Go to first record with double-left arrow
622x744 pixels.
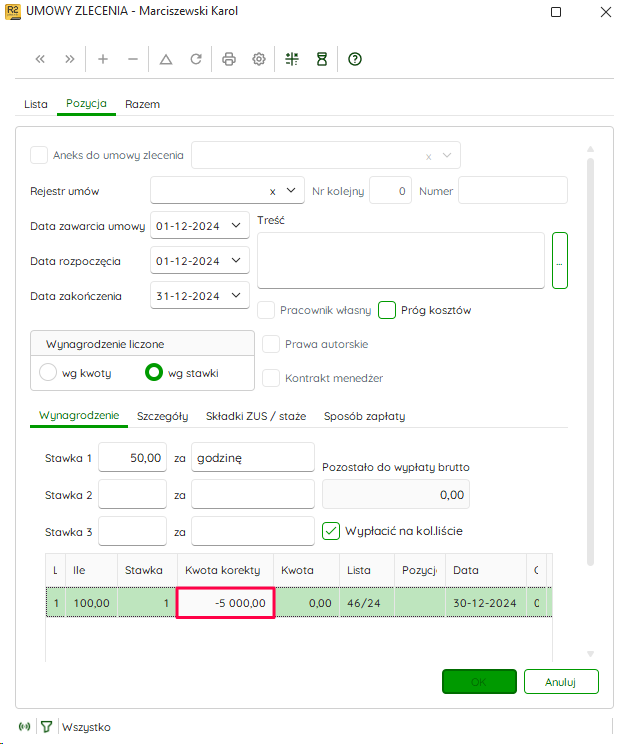point(40,59)
